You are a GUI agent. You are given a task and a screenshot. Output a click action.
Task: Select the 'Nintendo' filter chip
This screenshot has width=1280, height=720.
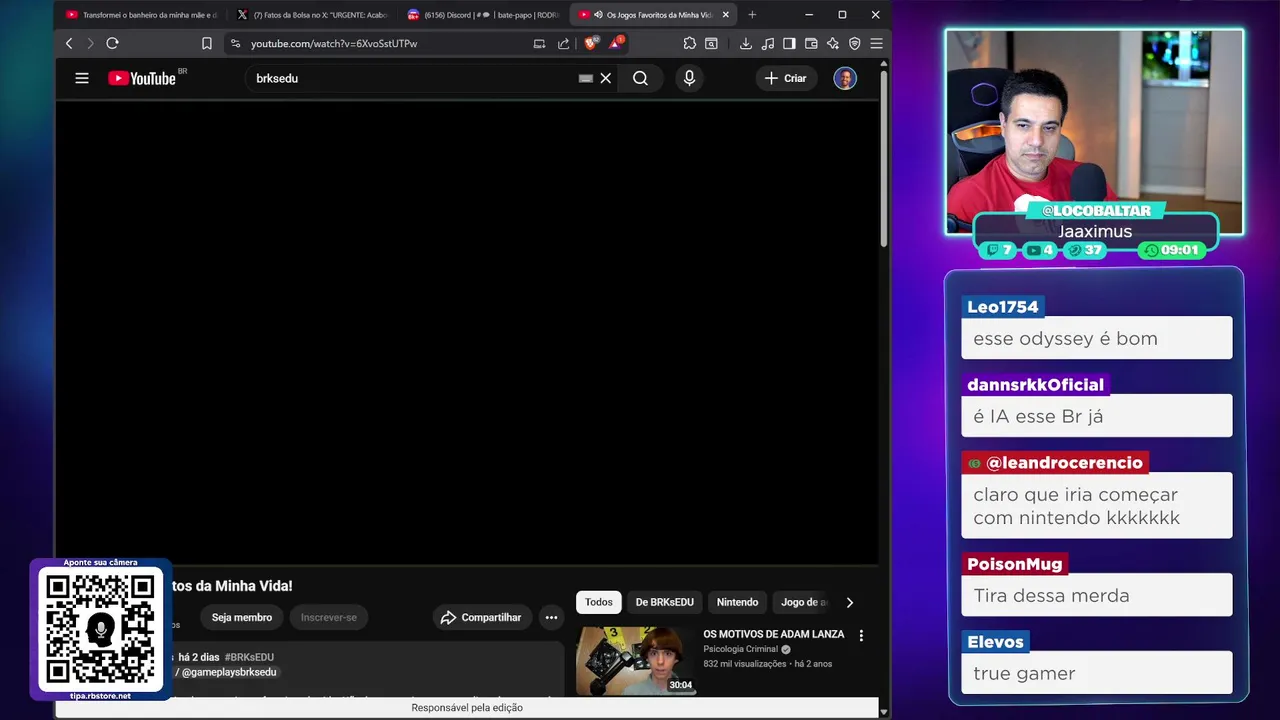point(737,602)
